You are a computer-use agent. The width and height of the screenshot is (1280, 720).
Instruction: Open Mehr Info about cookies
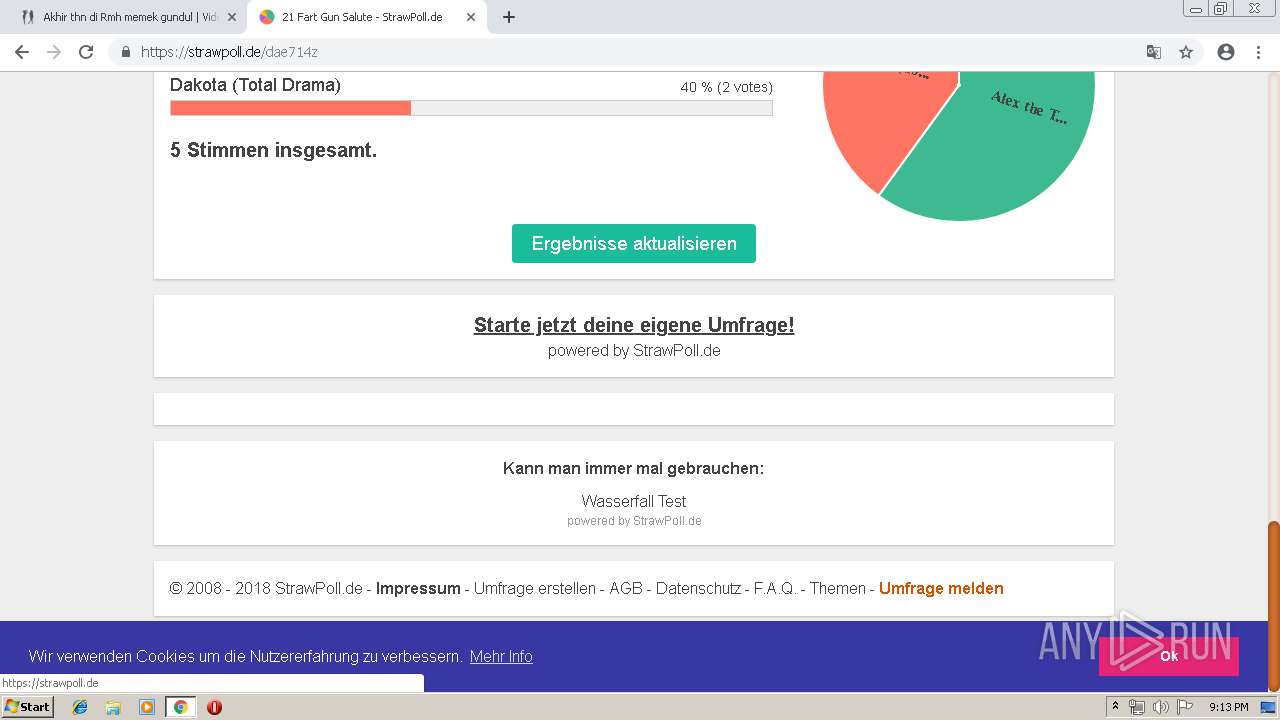(x=501, y=656)
